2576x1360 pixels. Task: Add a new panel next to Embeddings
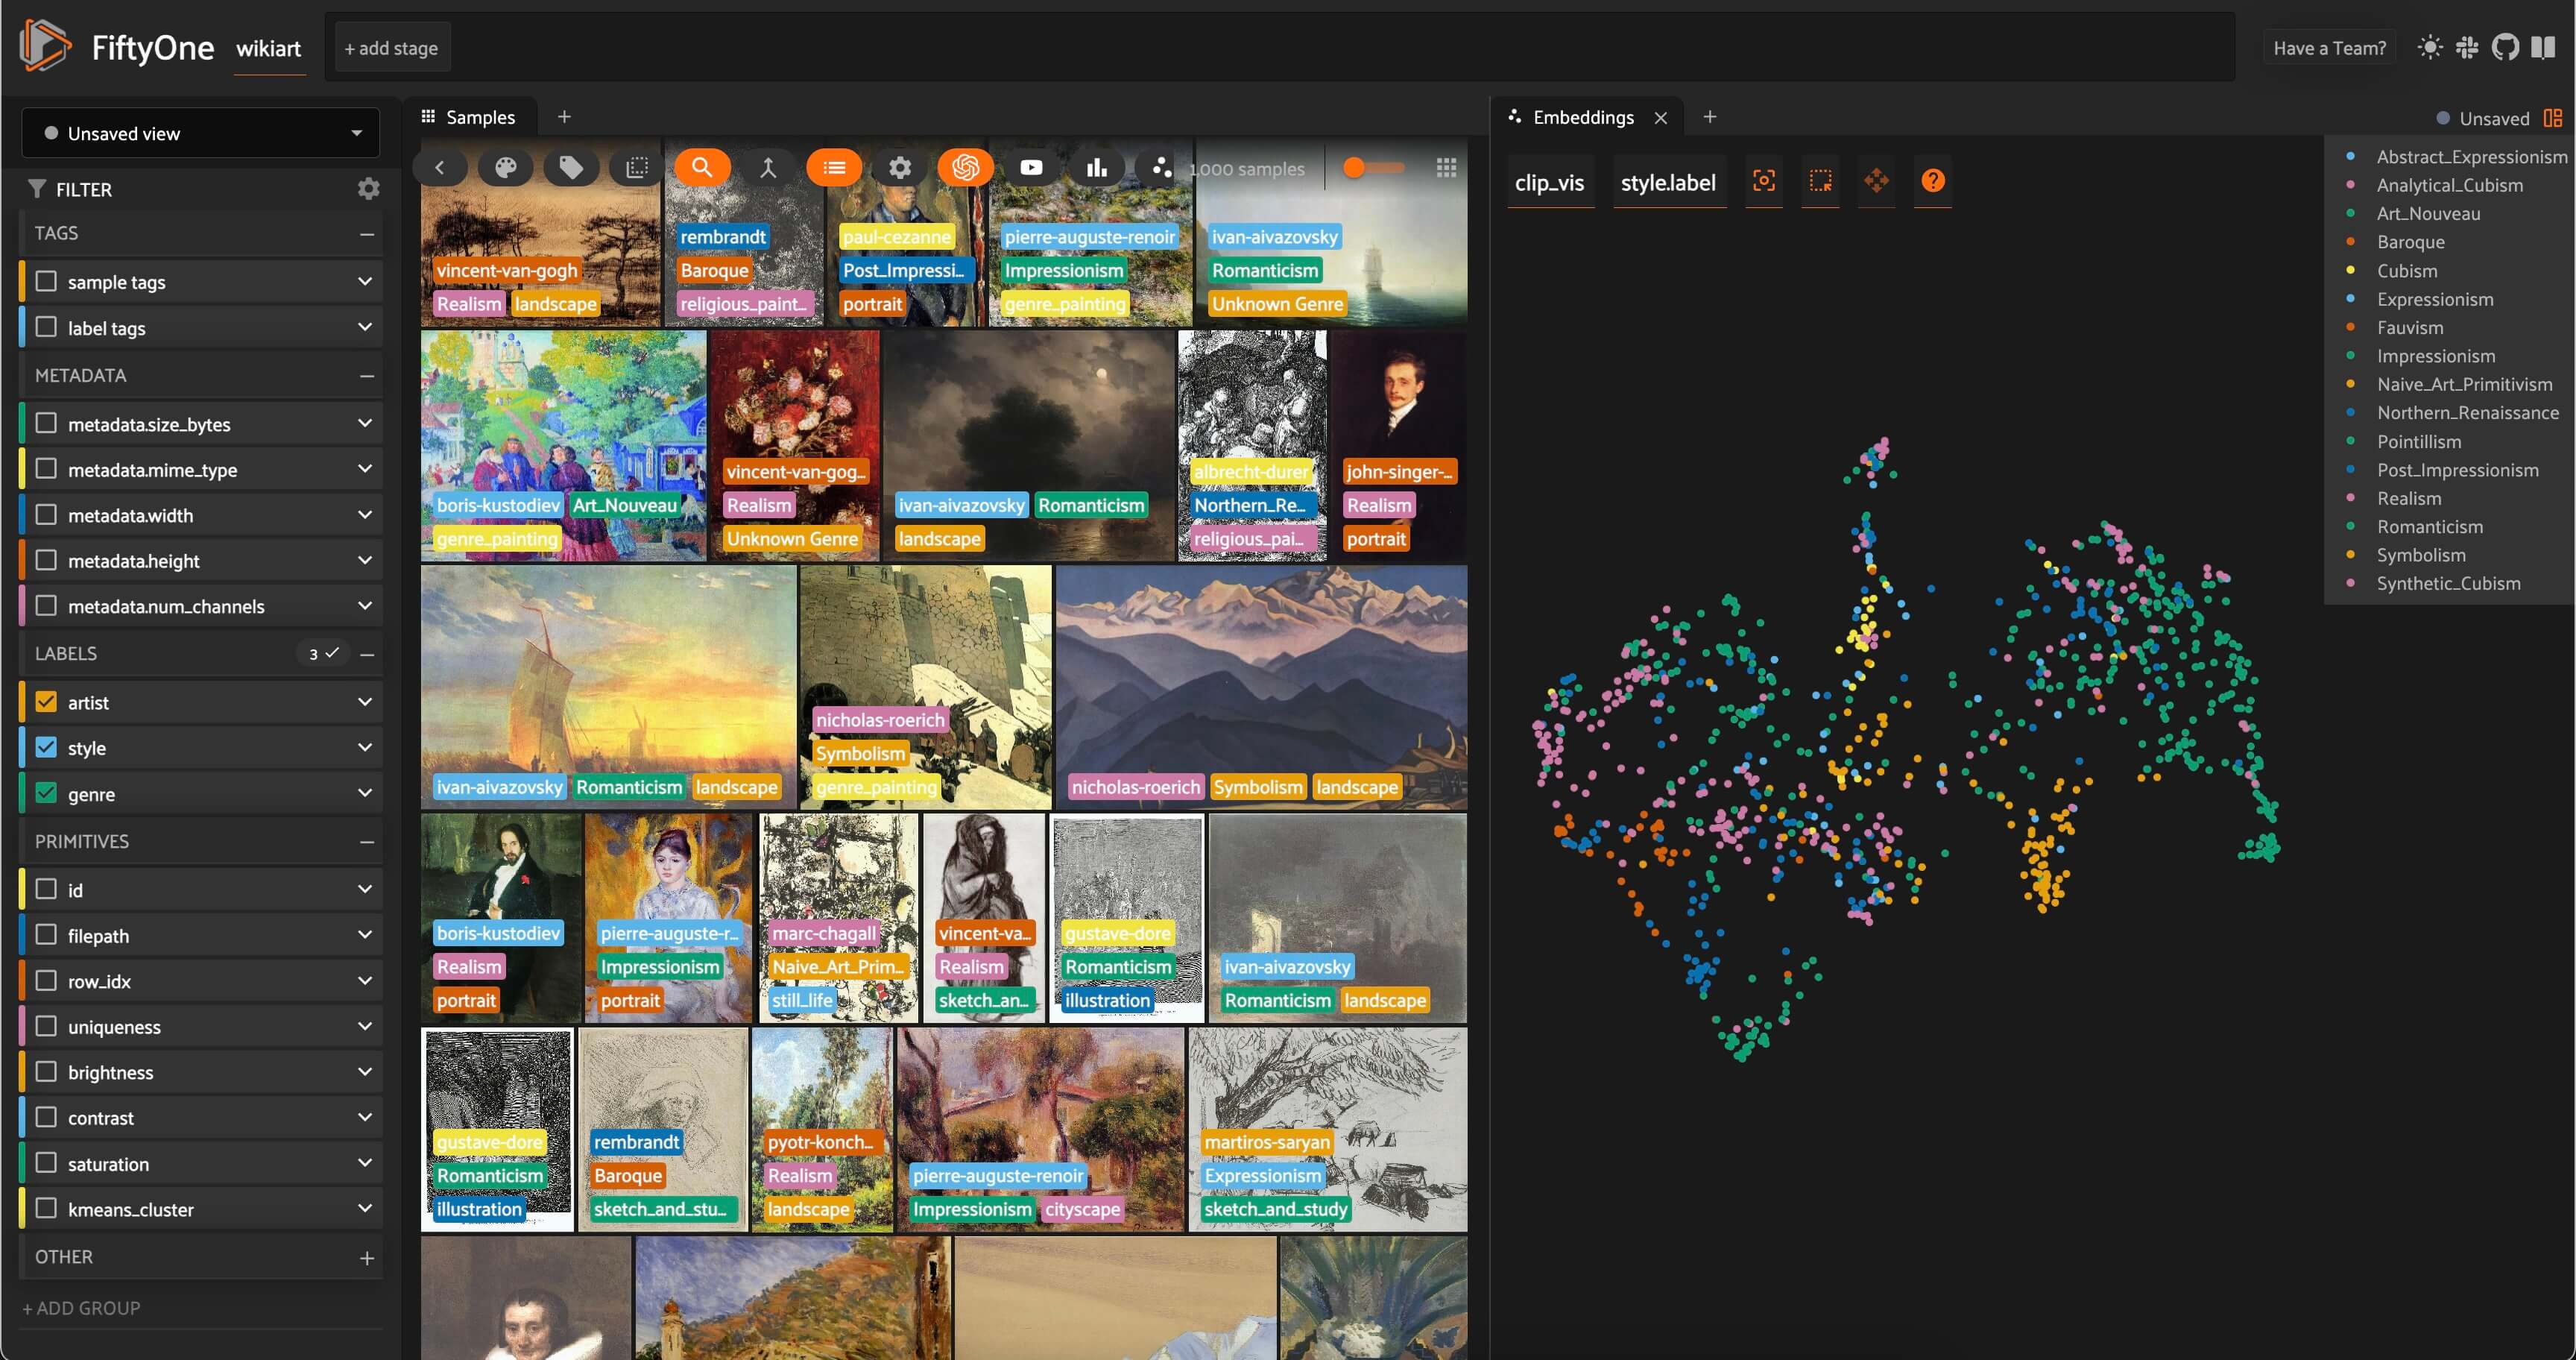click(x=1710, y=117)
